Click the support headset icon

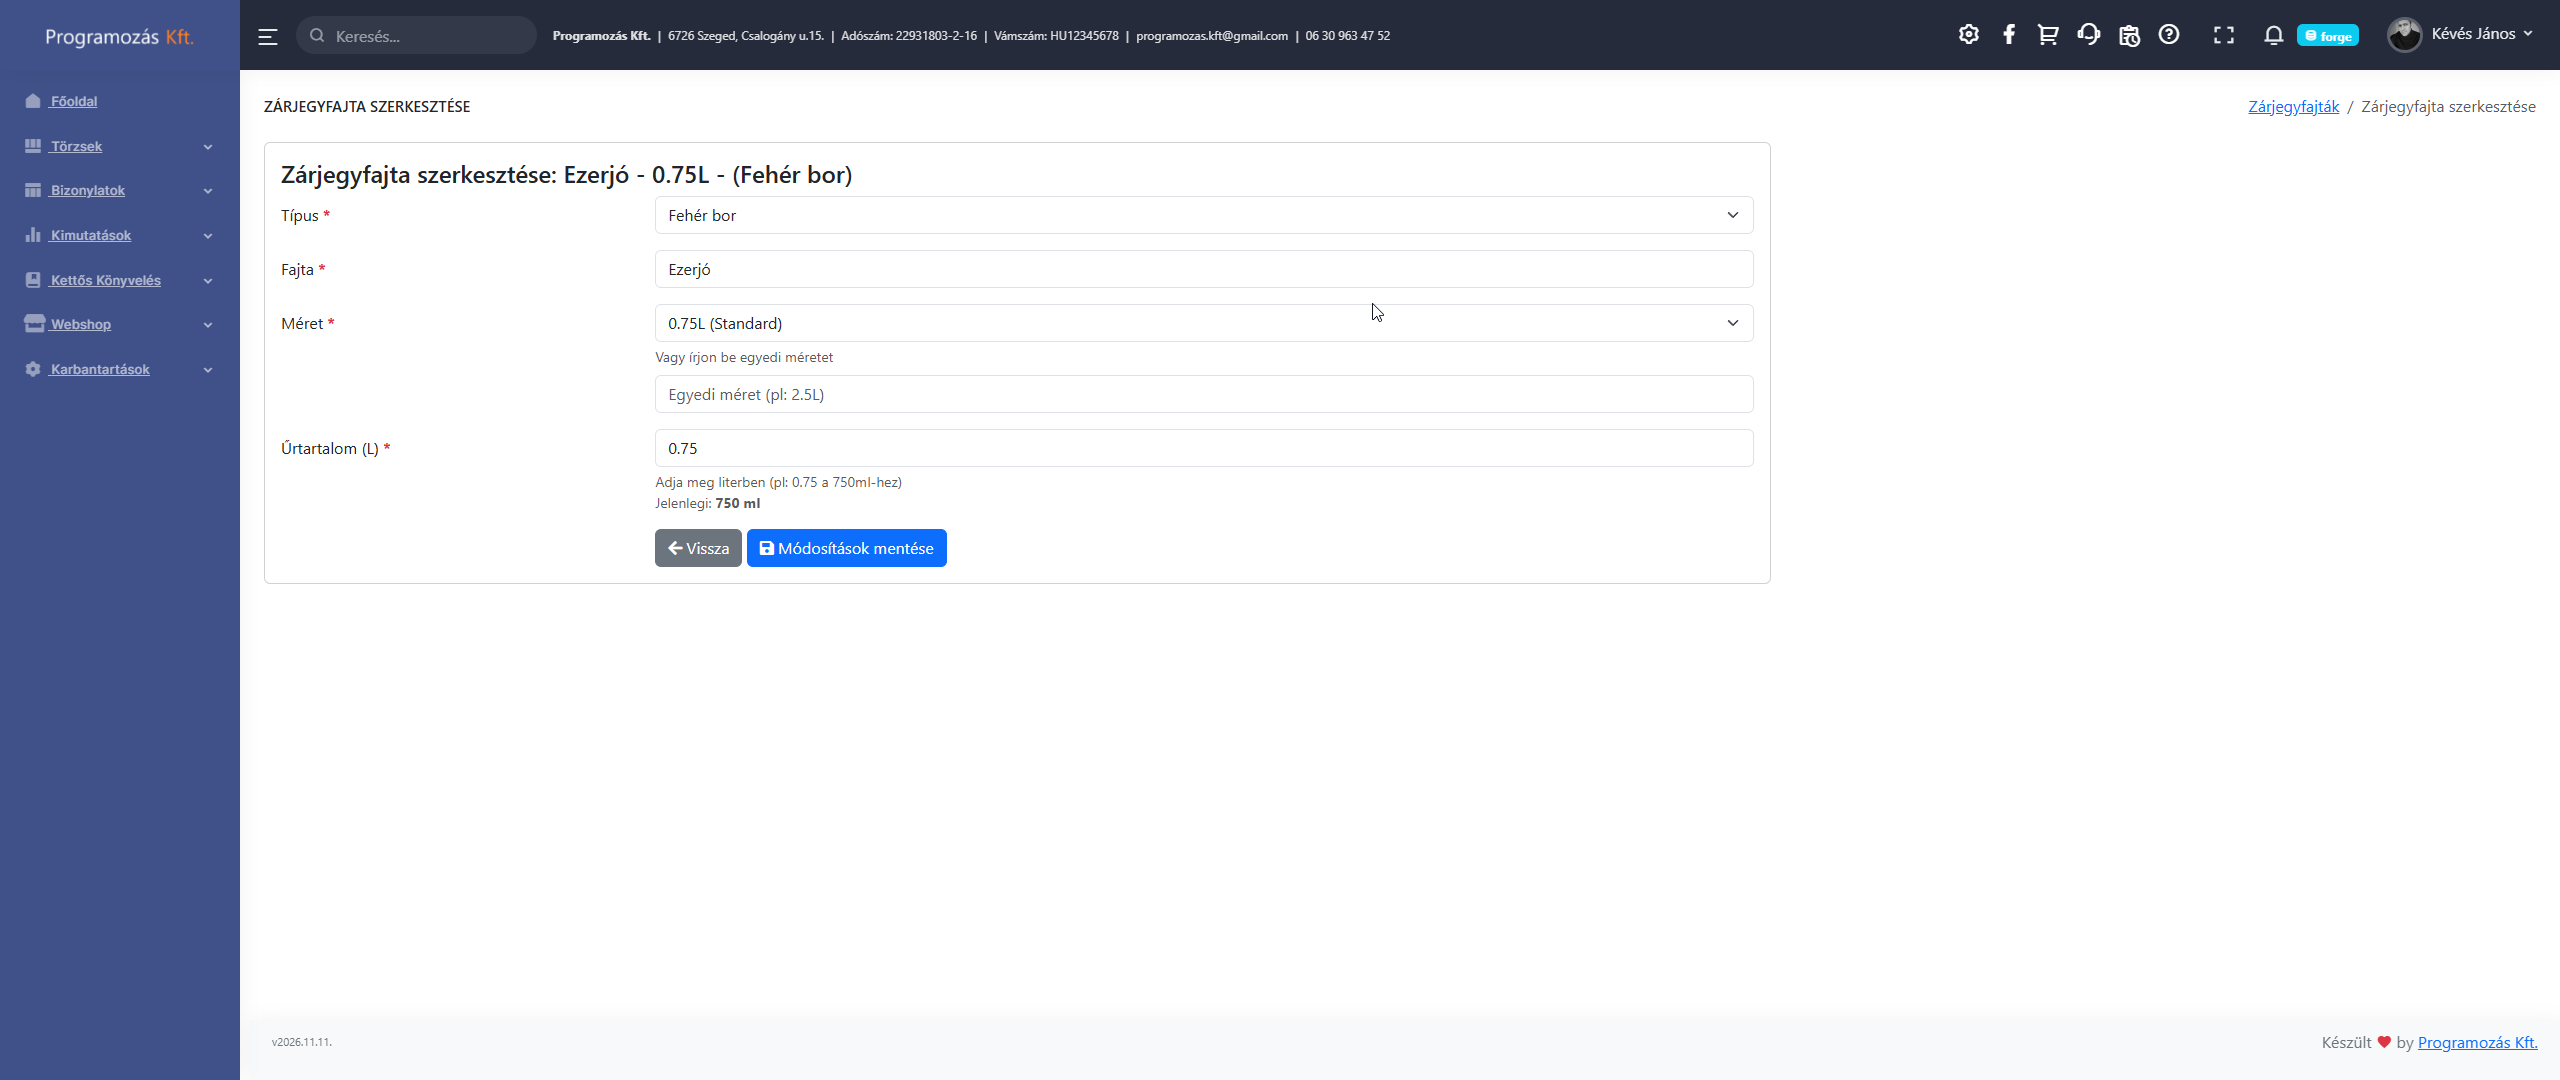[2088, 35]
